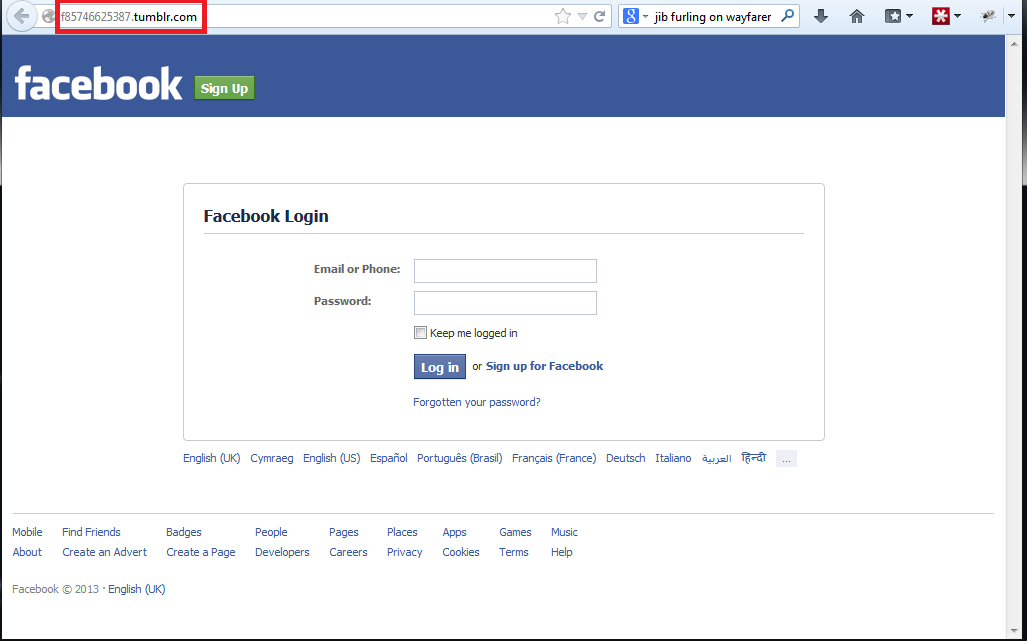
Task: Open Pages footer link
Action: pyautogui.click(x=344, y=532)
